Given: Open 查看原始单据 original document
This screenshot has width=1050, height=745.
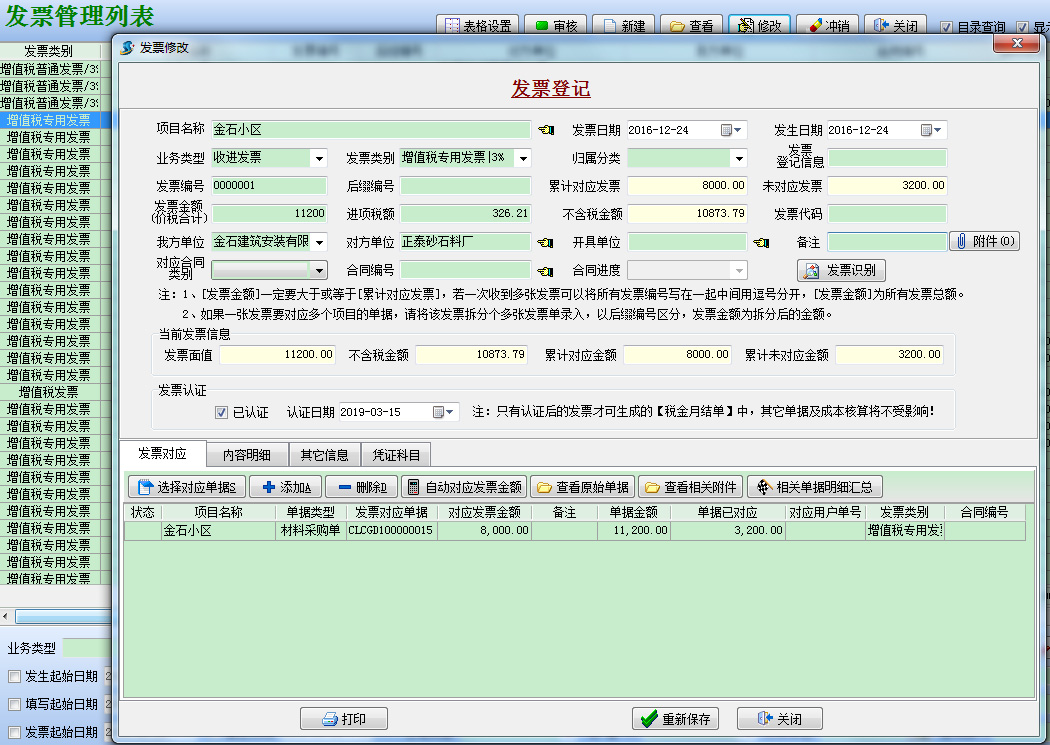Looking at the screenshot, I should pos(583,487).
